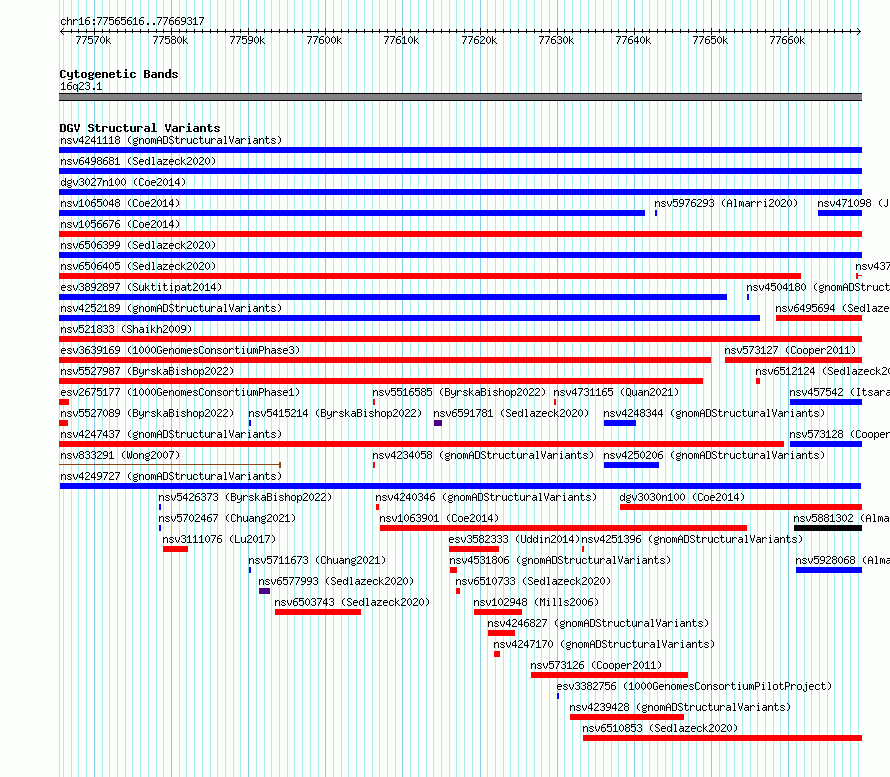Click the nsv5702467 (Chuang2021) label
This screenshot has width=890, height=777.
pyautogui.click(x=227, y=518)
